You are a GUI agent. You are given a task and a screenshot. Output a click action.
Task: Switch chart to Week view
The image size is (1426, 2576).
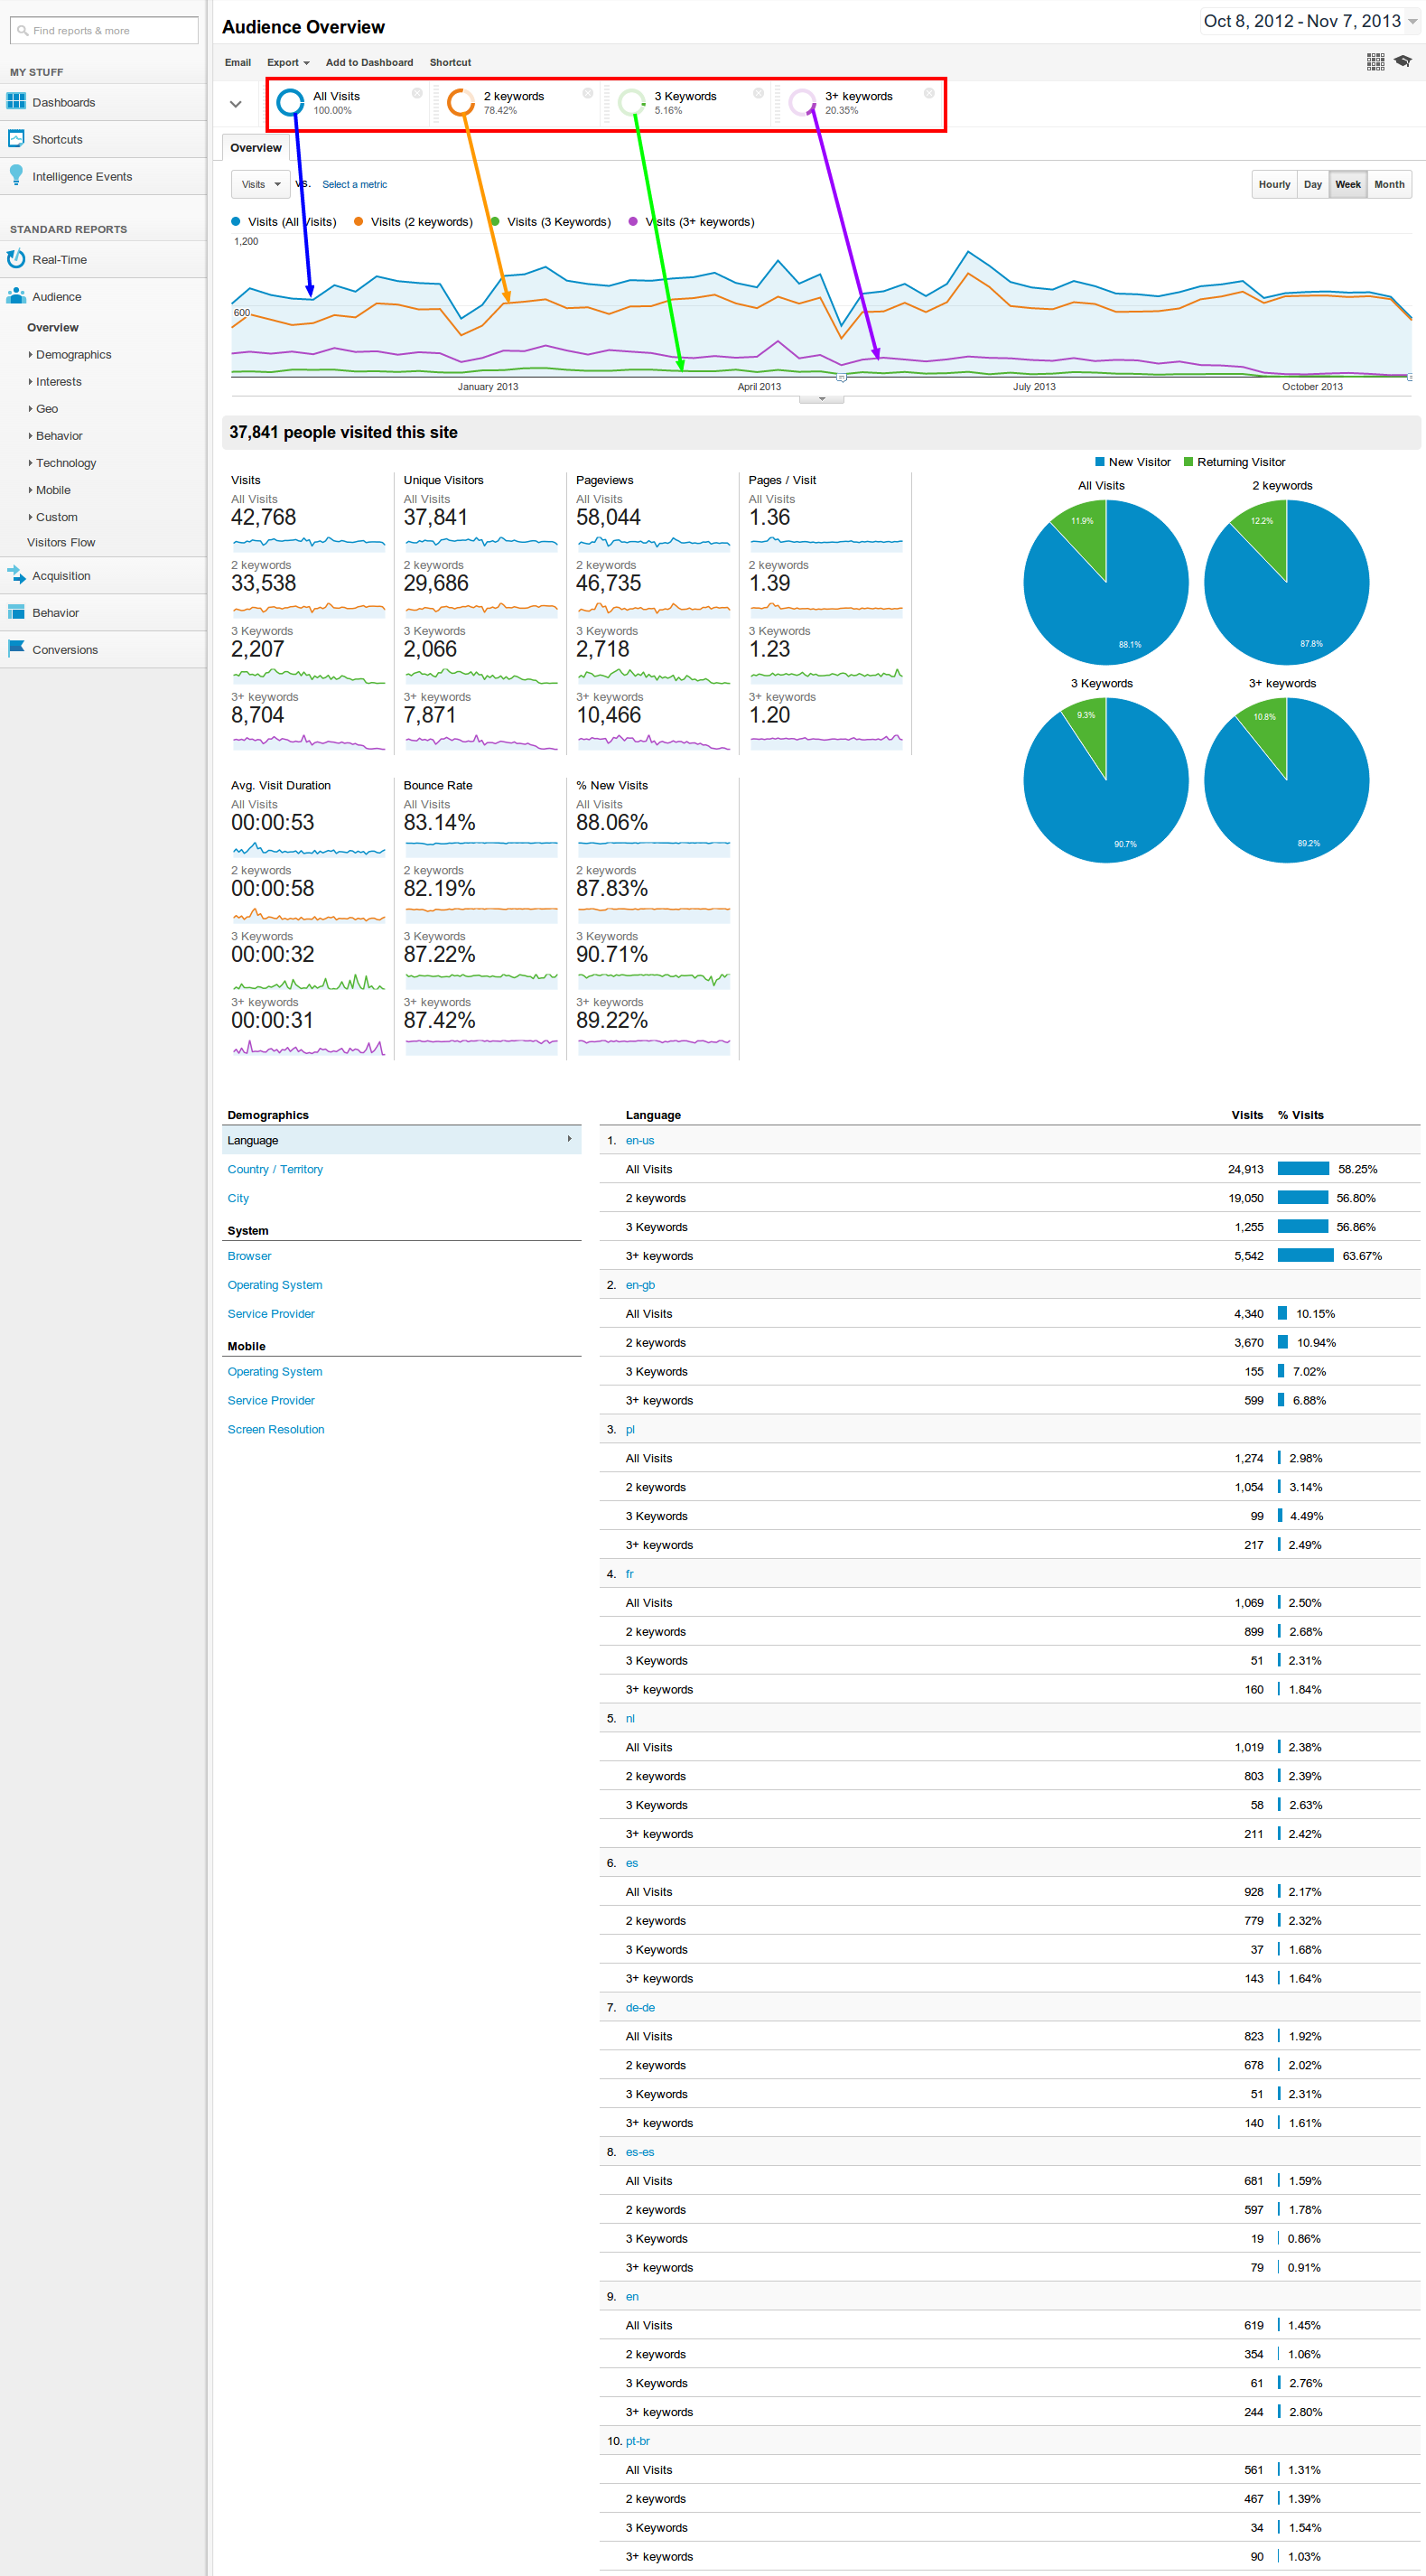1348,184
